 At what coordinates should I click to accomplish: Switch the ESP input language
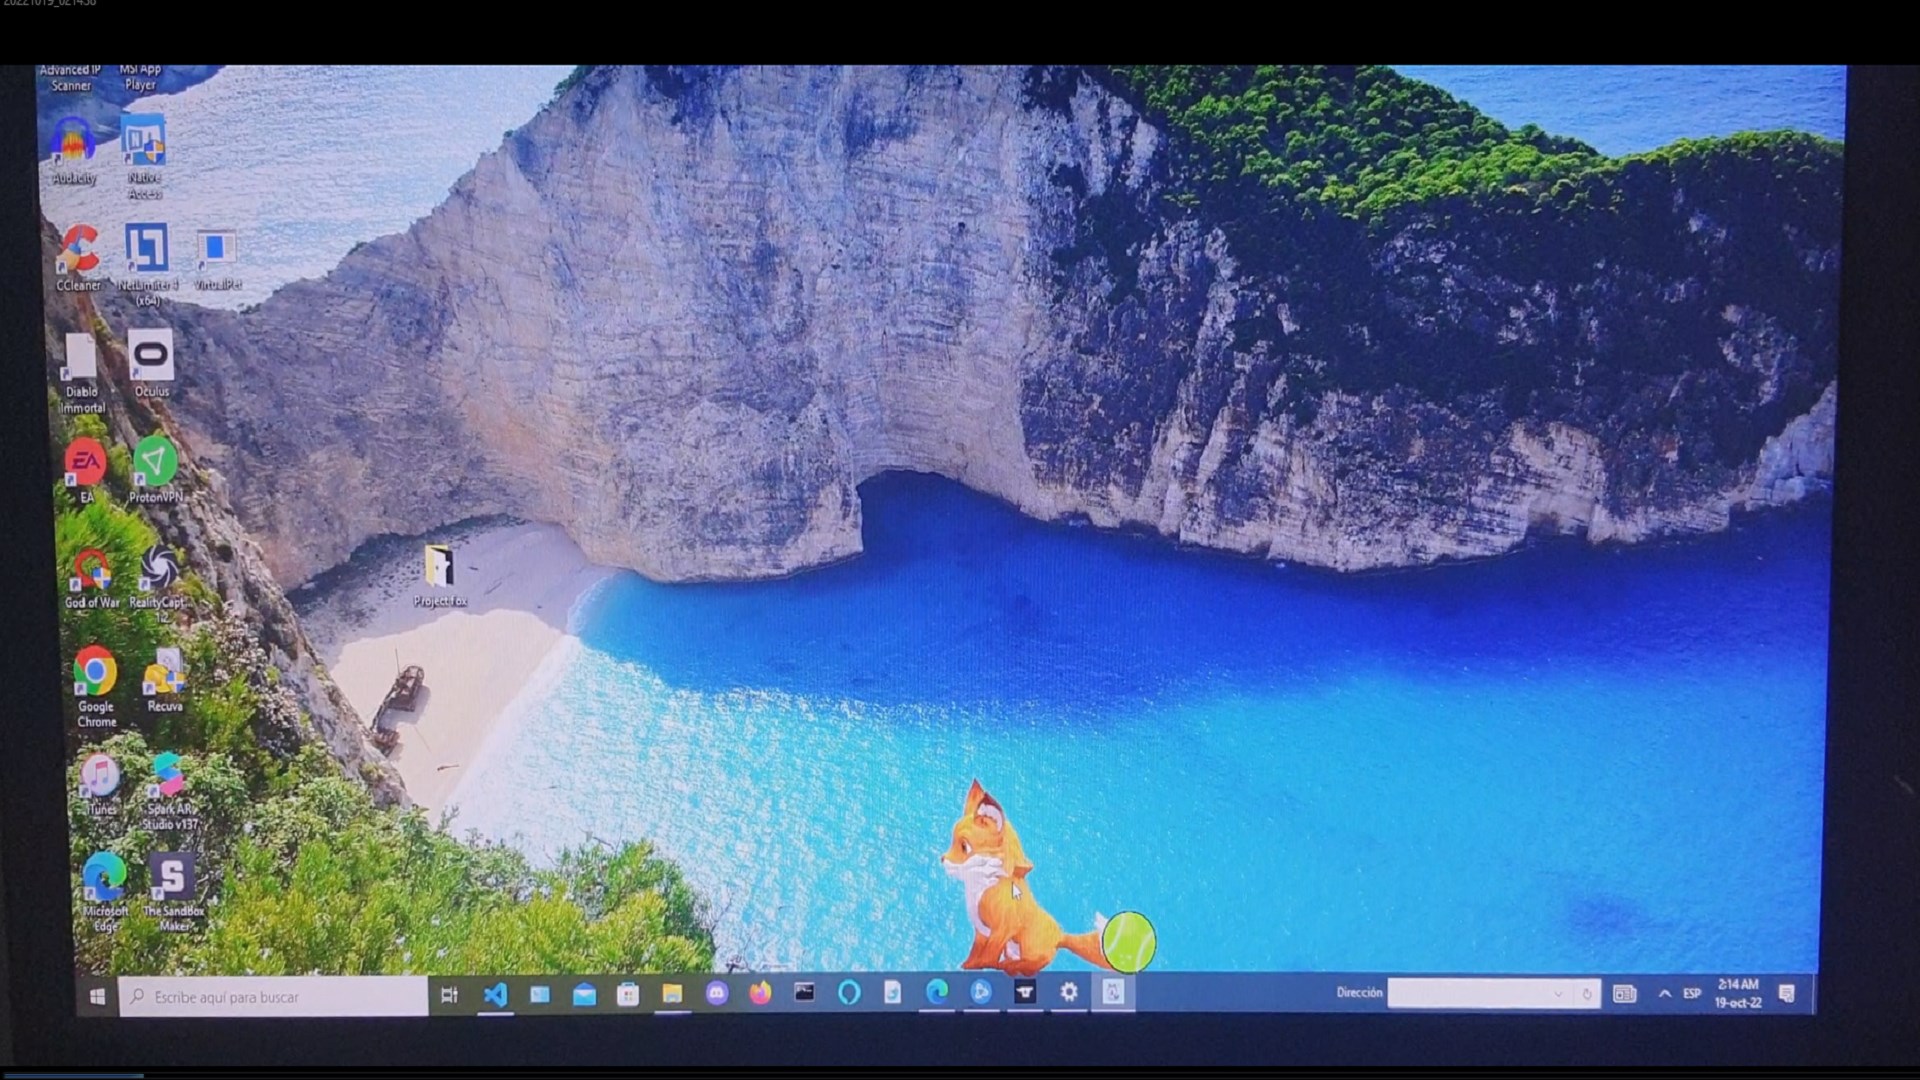click(1692, 994)
